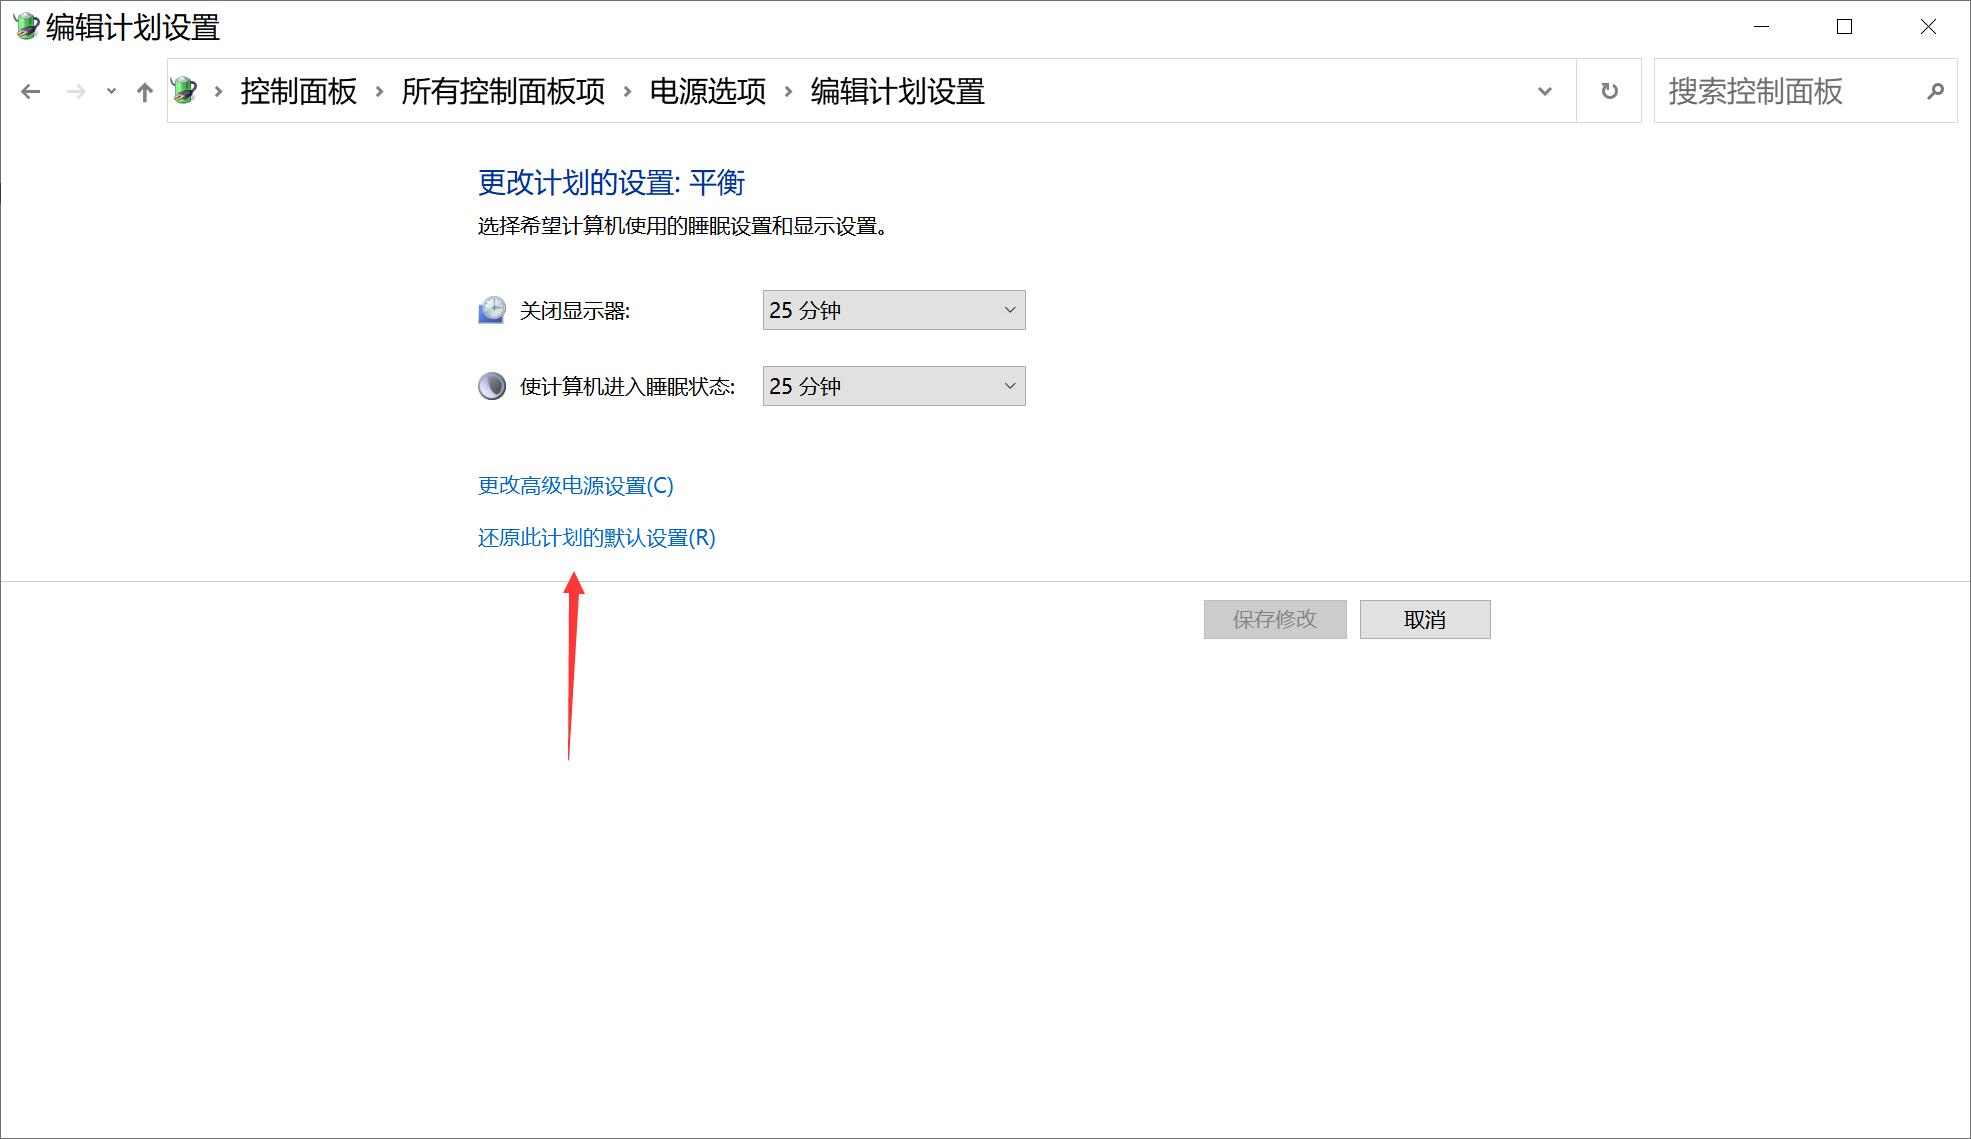Expand chevron after 电源选项
This screenshot has width=1971, height=1139.
[x=788, y=92]
